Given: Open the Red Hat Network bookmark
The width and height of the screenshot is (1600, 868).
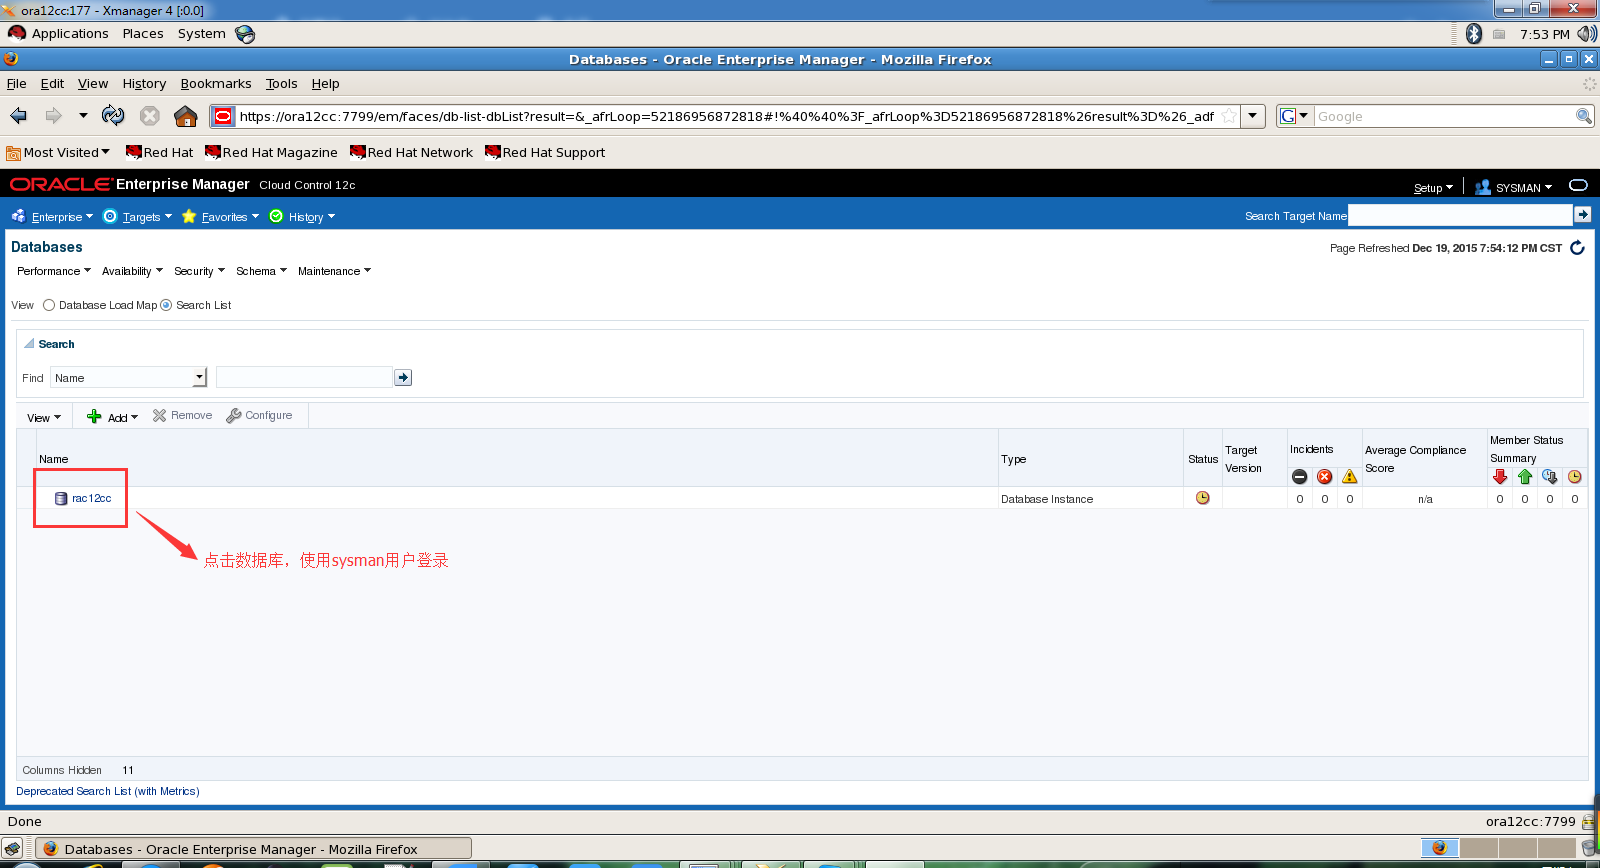Looking at the screenshot, I should tap(411, 152).
